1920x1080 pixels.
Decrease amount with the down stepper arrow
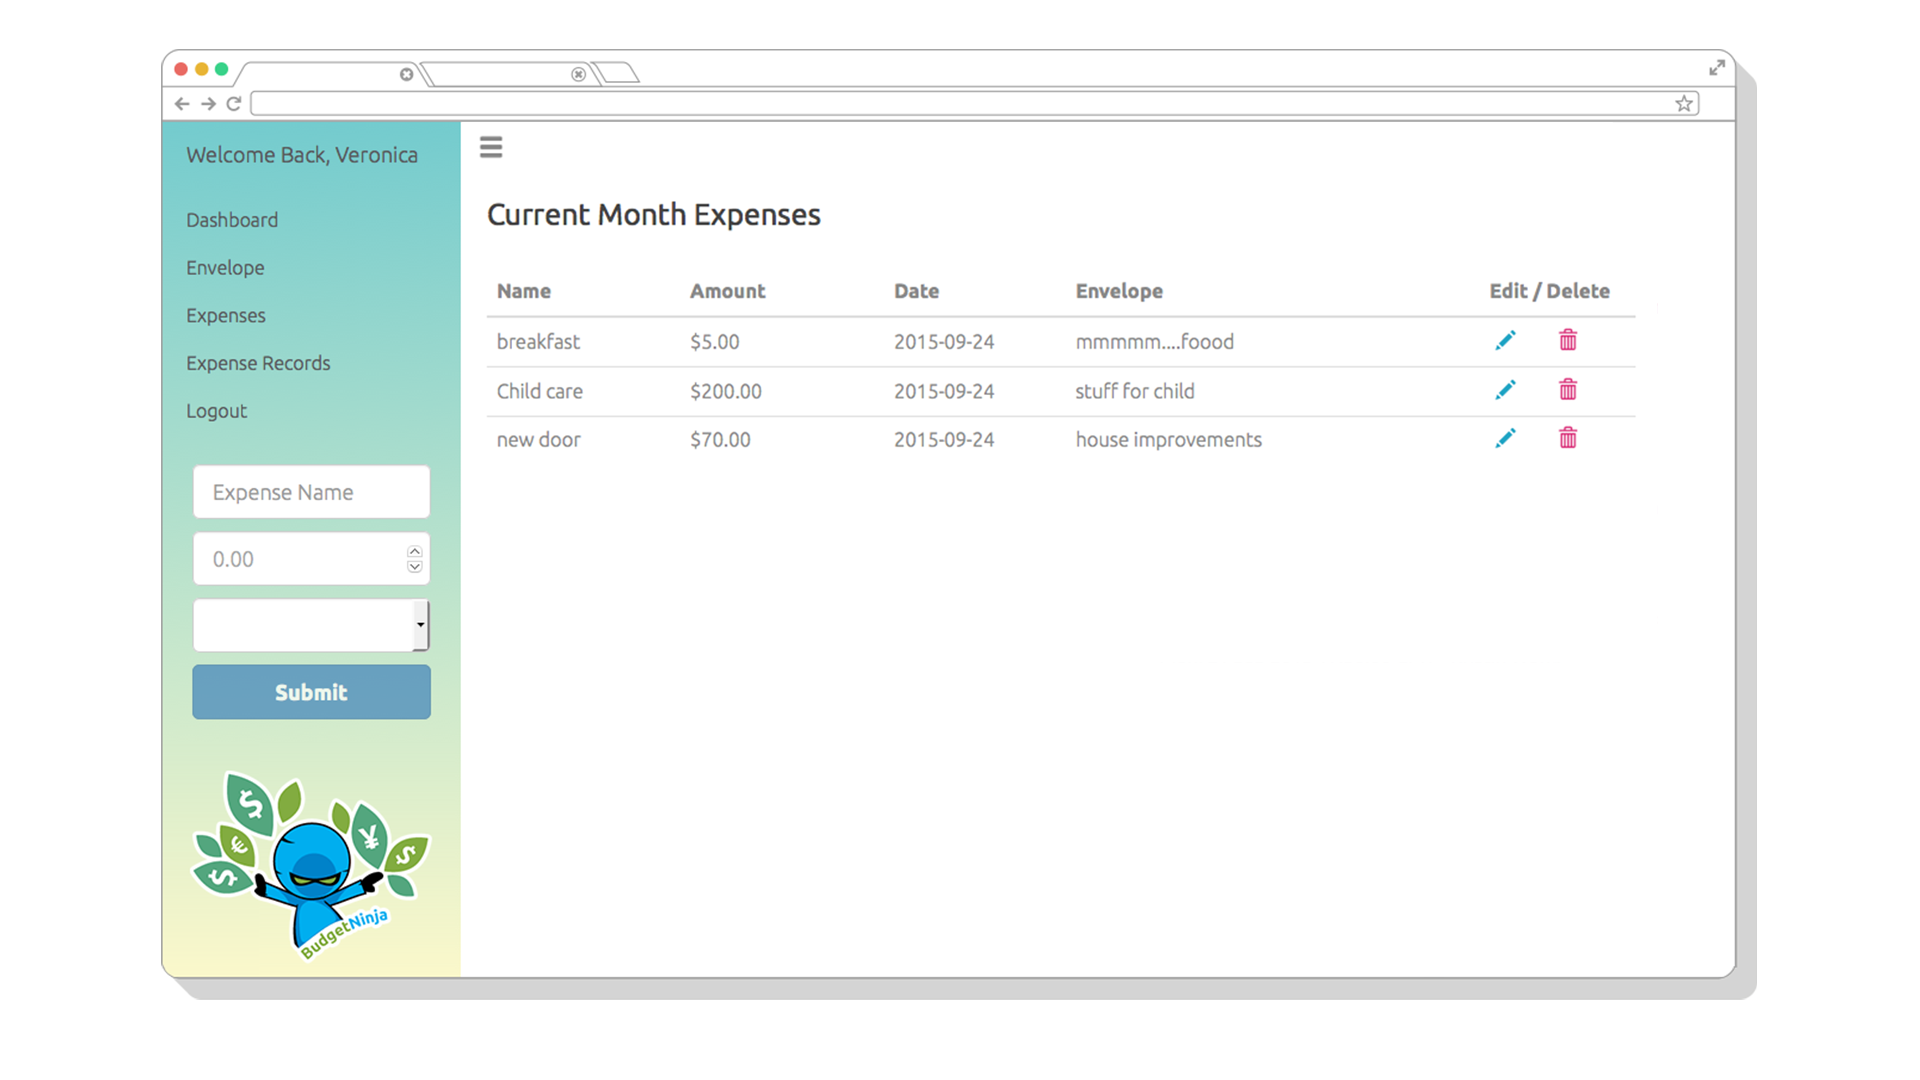[415, 567]
